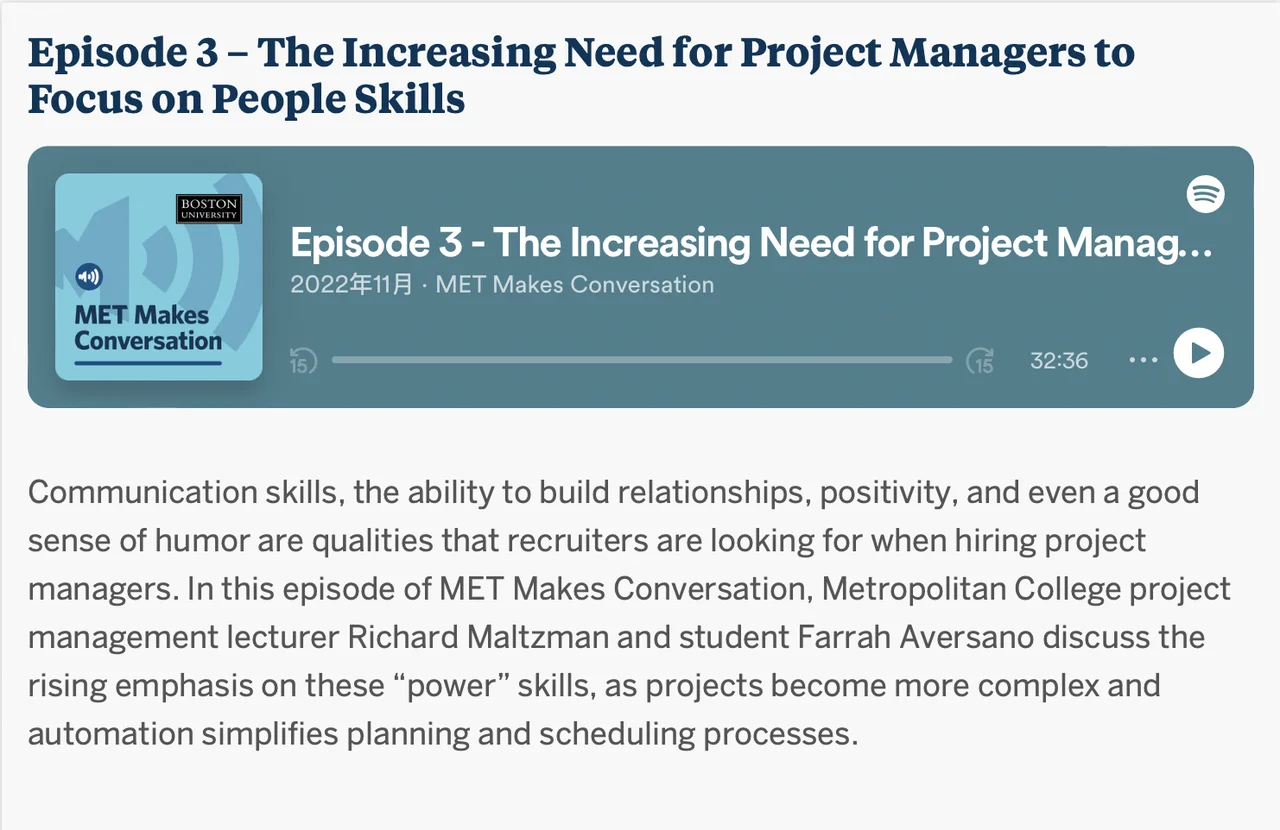Click the Spotify logo icon
The width and height of the screenshot is (1280, 830).
1205,194
